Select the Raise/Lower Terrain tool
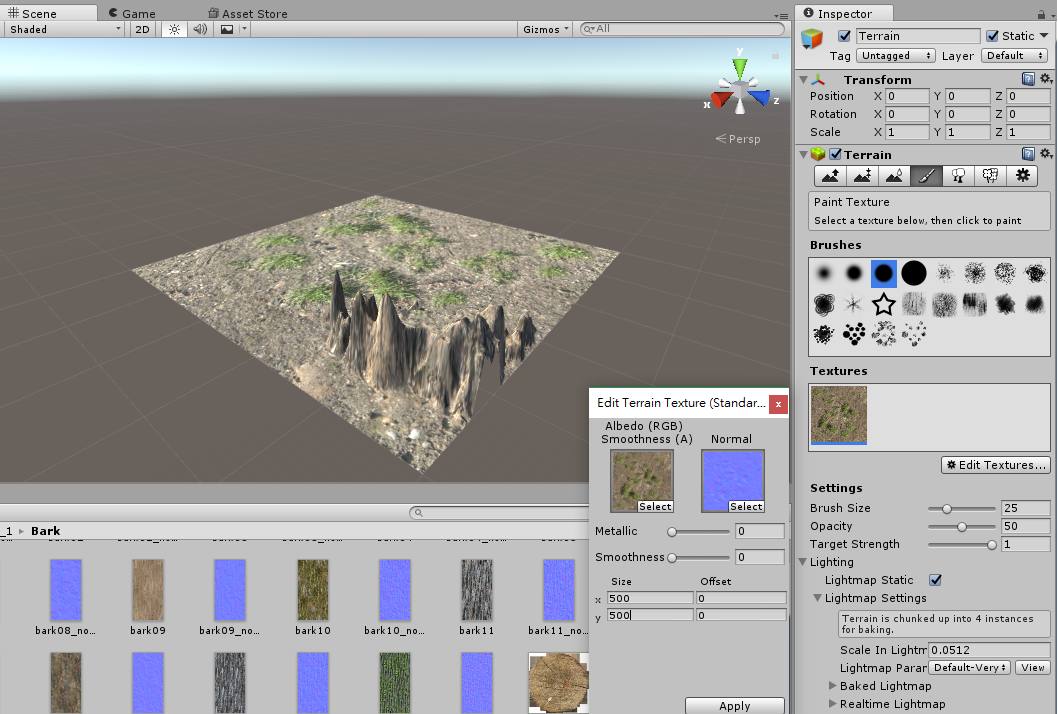Image resolution: width=1058 pixels, height=714 pixels. coord(830,176)
